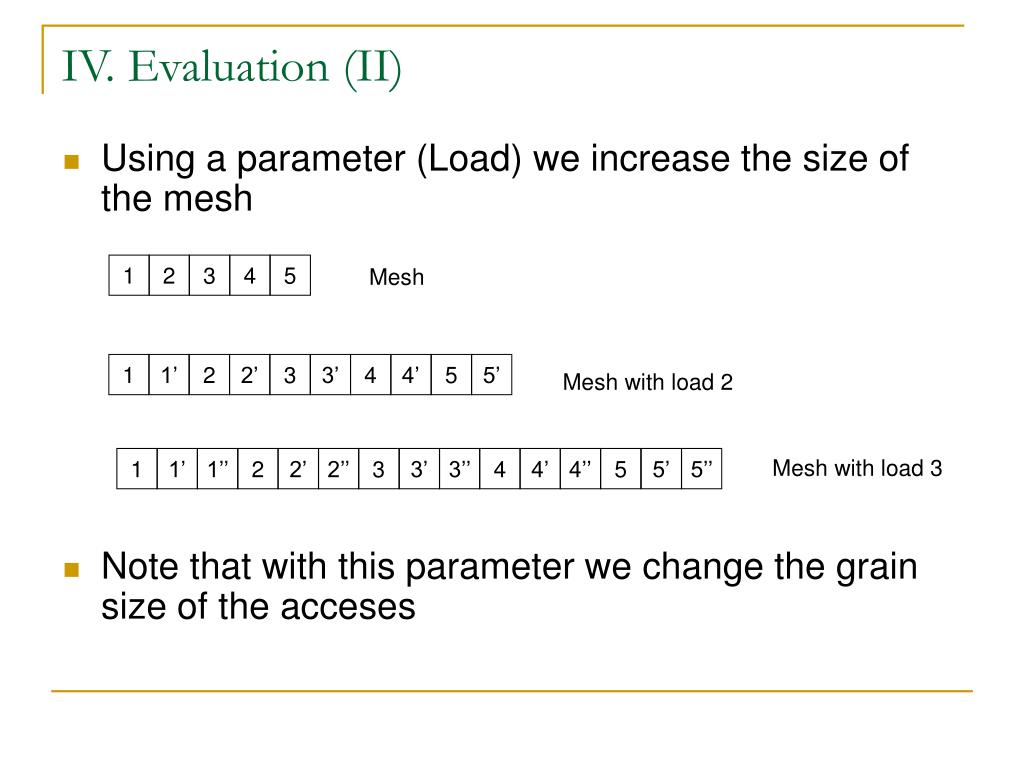Screen dimensions: 1024x768
Task: Select cell 3 in the first Mesh row
Action: click(210, 276)
